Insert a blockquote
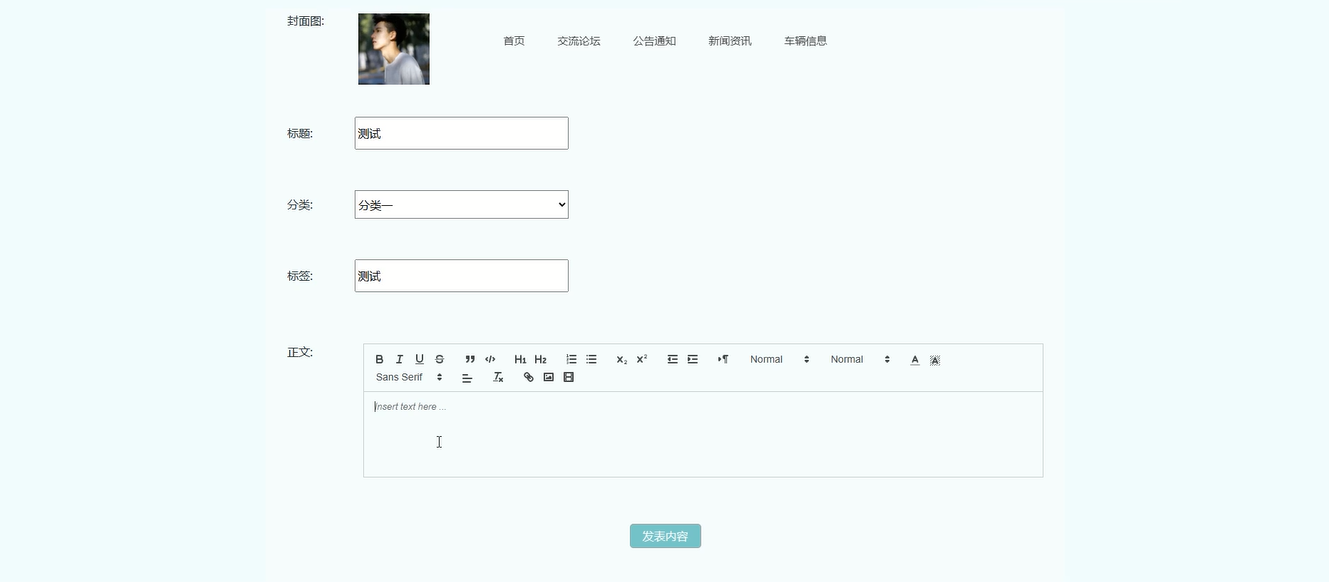This screenshot has width=1329, height=582. coord(470,359)
